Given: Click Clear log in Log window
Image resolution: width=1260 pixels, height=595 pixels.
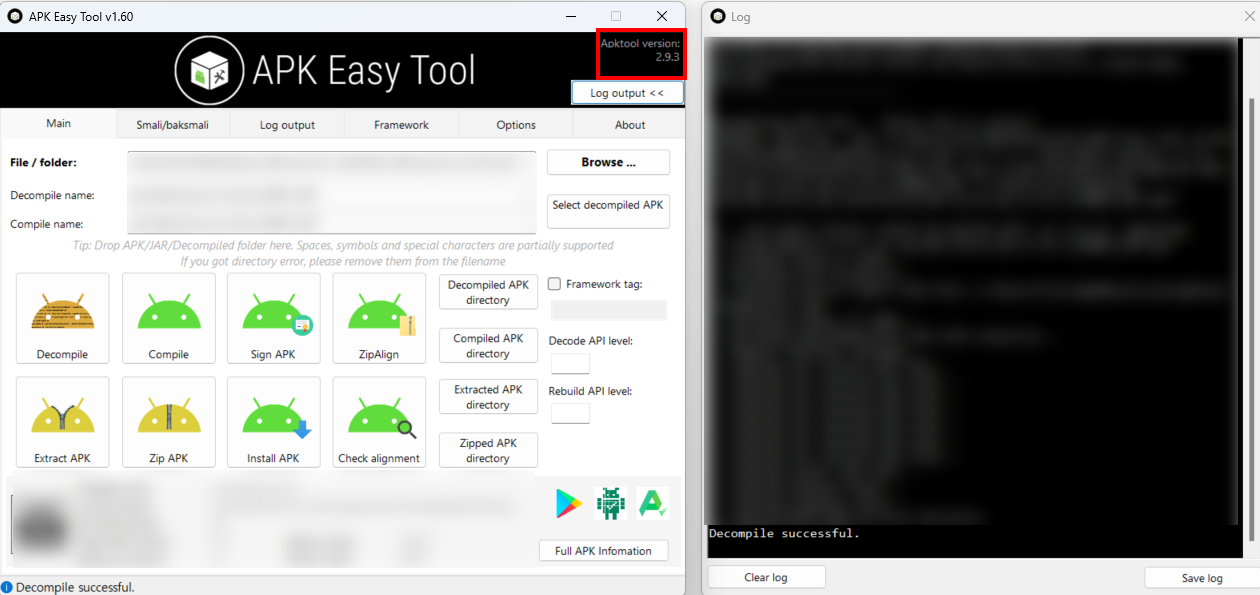Looking at the screenshot, I should 767,577.
